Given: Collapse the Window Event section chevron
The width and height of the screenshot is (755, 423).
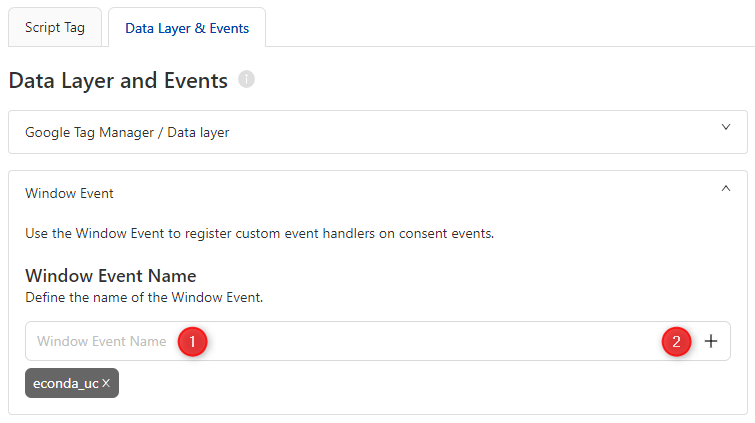Looking at the screenshot, I should [x=726, y=188].
